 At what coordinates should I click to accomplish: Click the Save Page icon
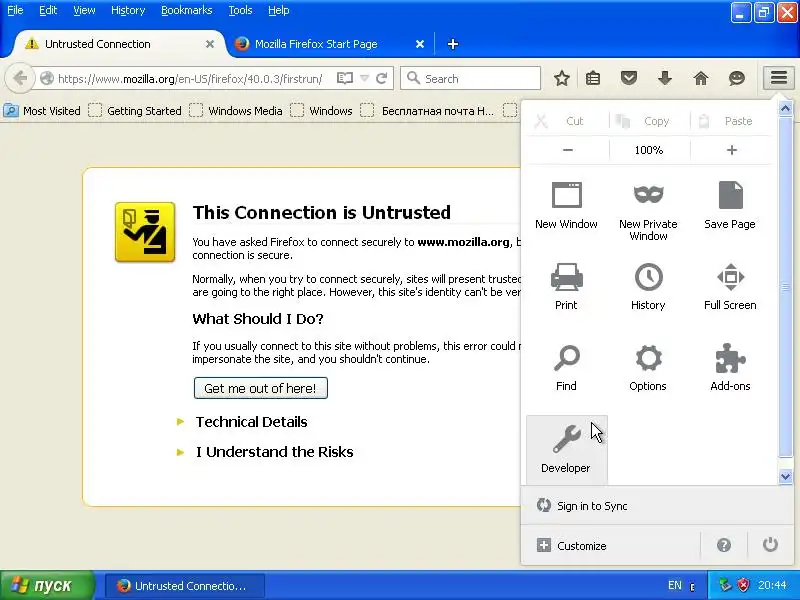pyautogui.click(x=730, y=195)
